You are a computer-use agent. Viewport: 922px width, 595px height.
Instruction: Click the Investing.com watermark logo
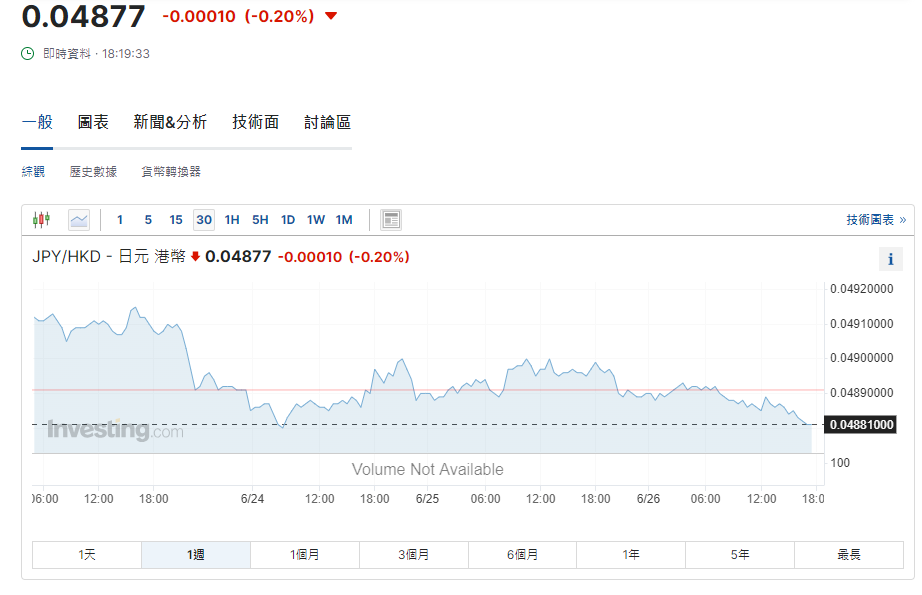click(x=115, y=431)
